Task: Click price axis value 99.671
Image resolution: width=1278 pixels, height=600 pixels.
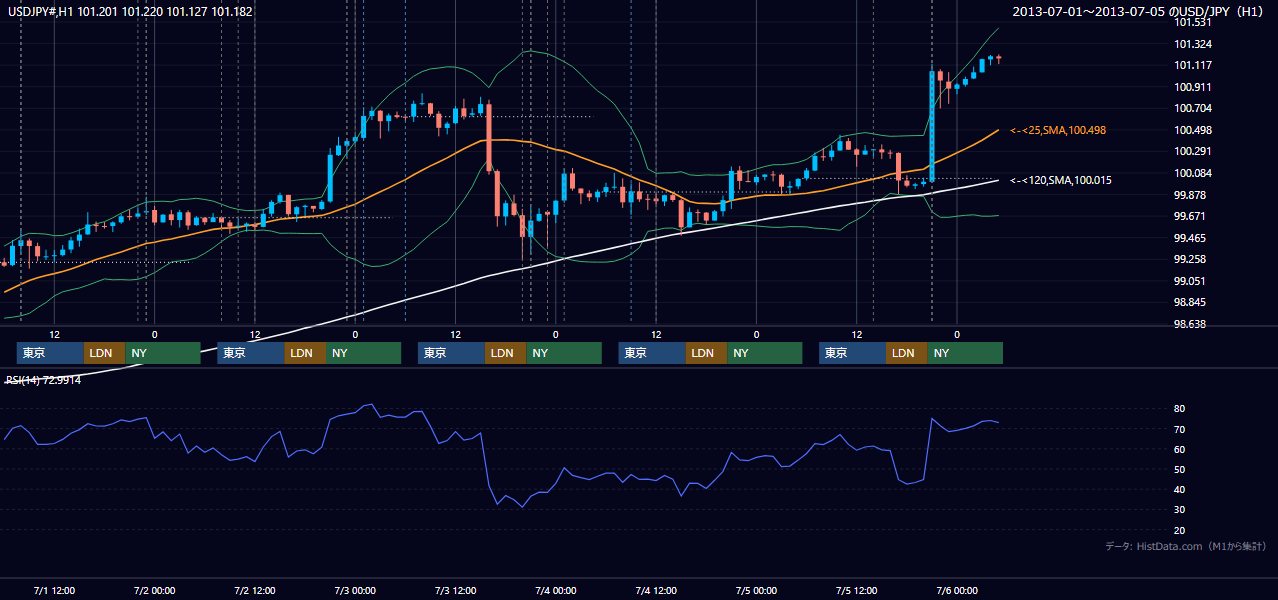Action: click(x=1190, y=216)
